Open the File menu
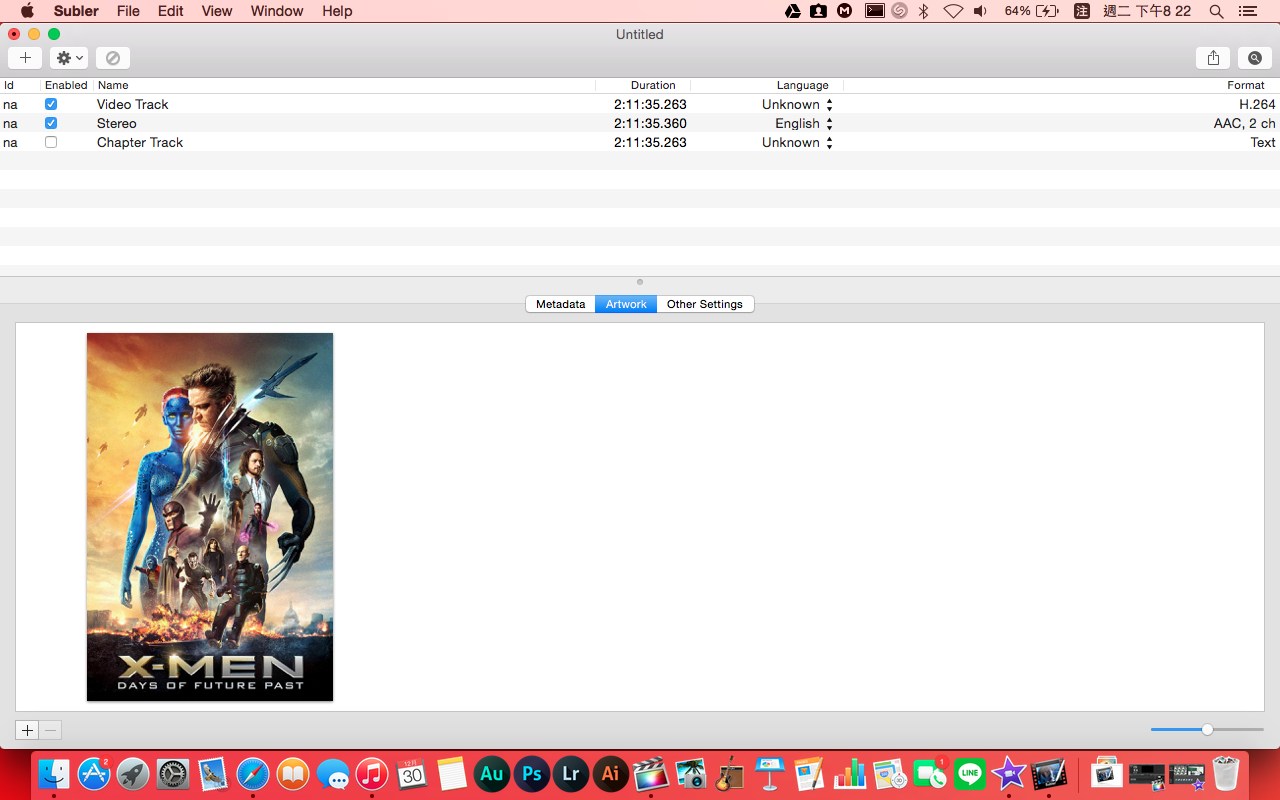 pos(128,11)
